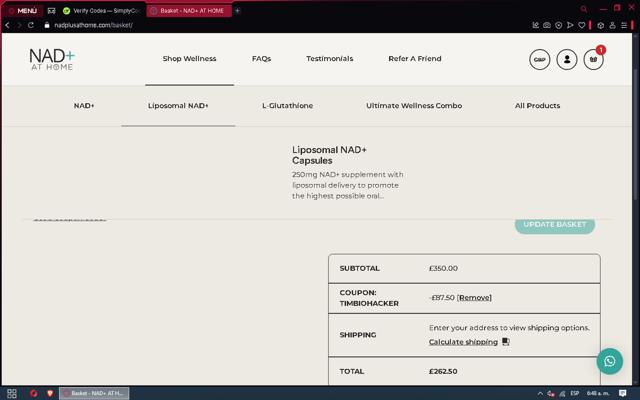Select NAD+ product category

pos(84,105)
